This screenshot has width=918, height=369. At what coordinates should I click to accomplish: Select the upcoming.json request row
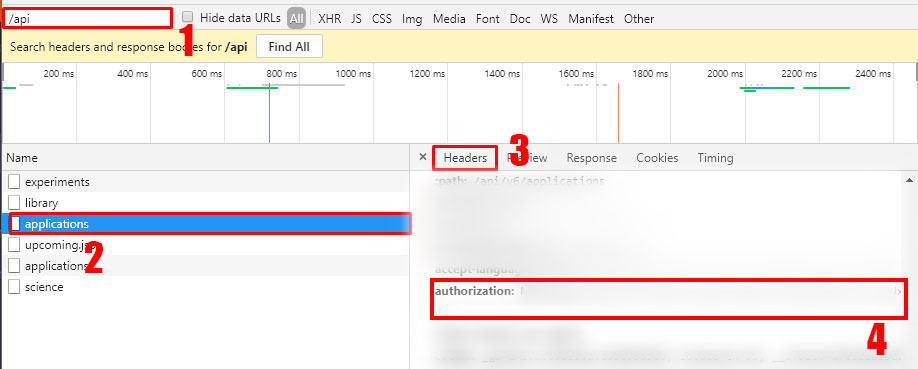(205, 245)
